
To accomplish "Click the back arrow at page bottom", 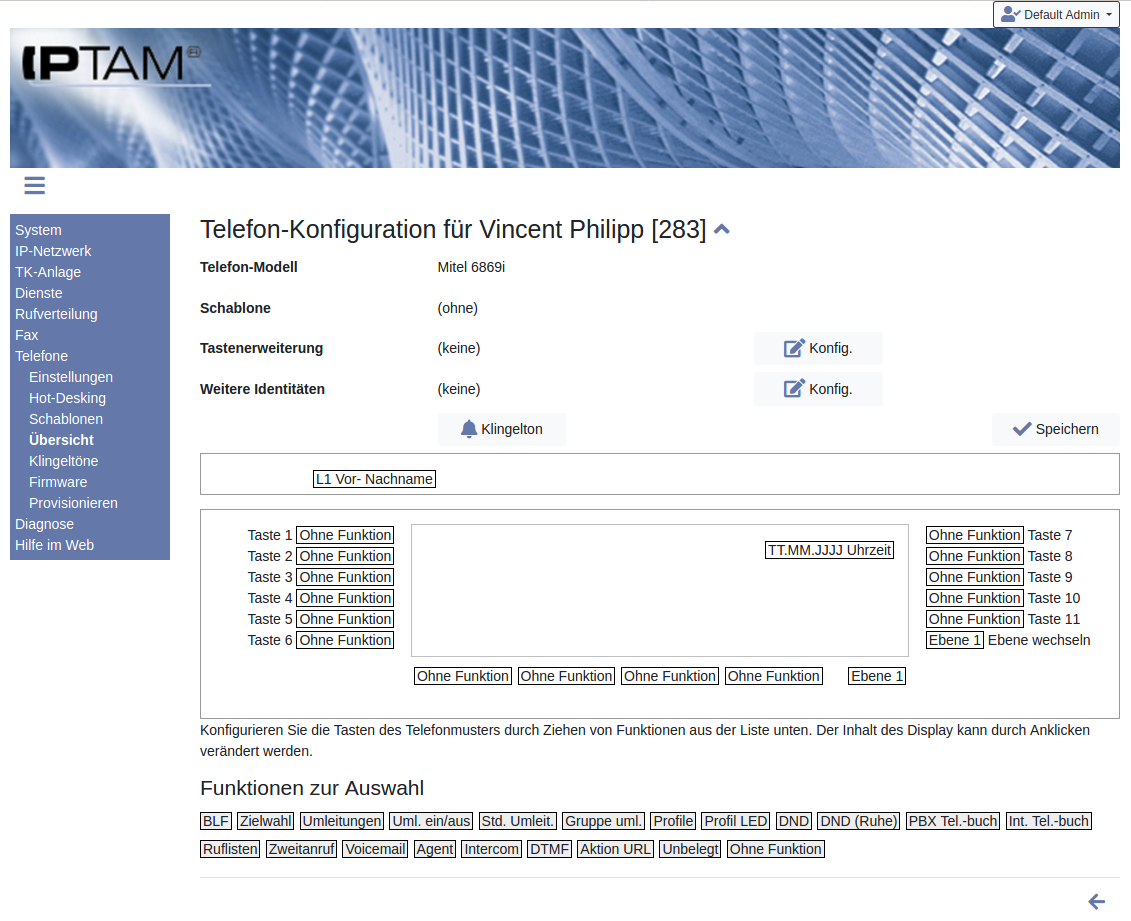I will pyautogui.click(x=1096, y=901).
